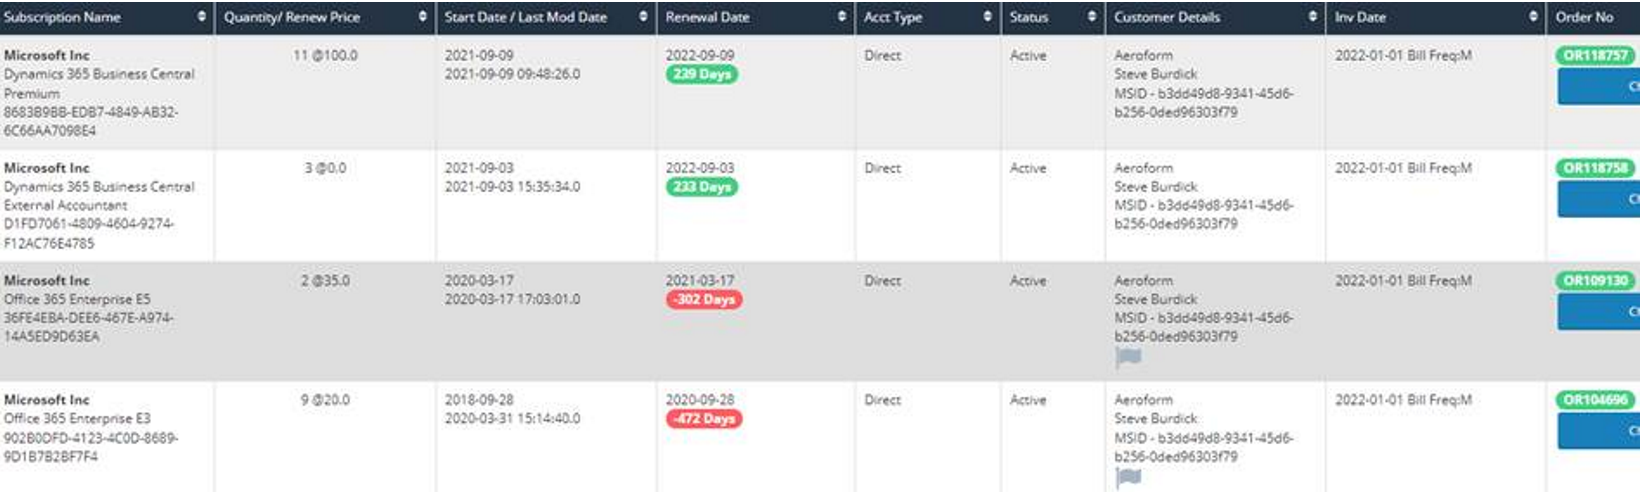
Task: Select Dynamics 365 Business Central External Accountant
Action: coord(99,196)
